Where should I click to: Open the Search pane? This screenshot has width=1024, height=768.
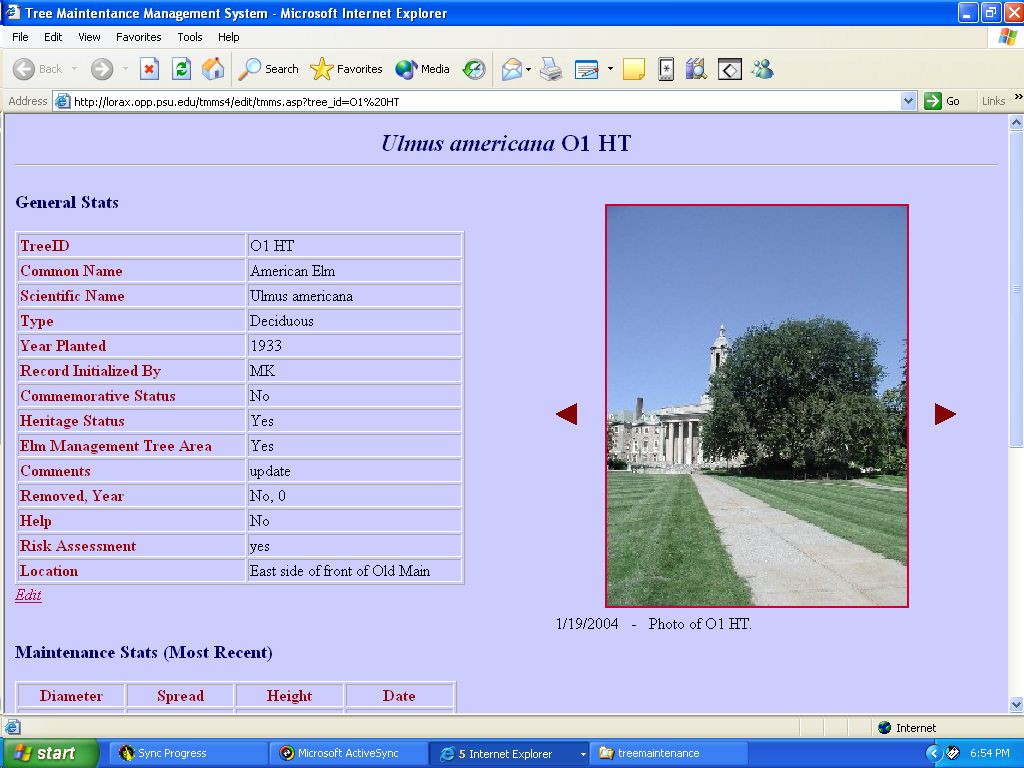point(268,69)
